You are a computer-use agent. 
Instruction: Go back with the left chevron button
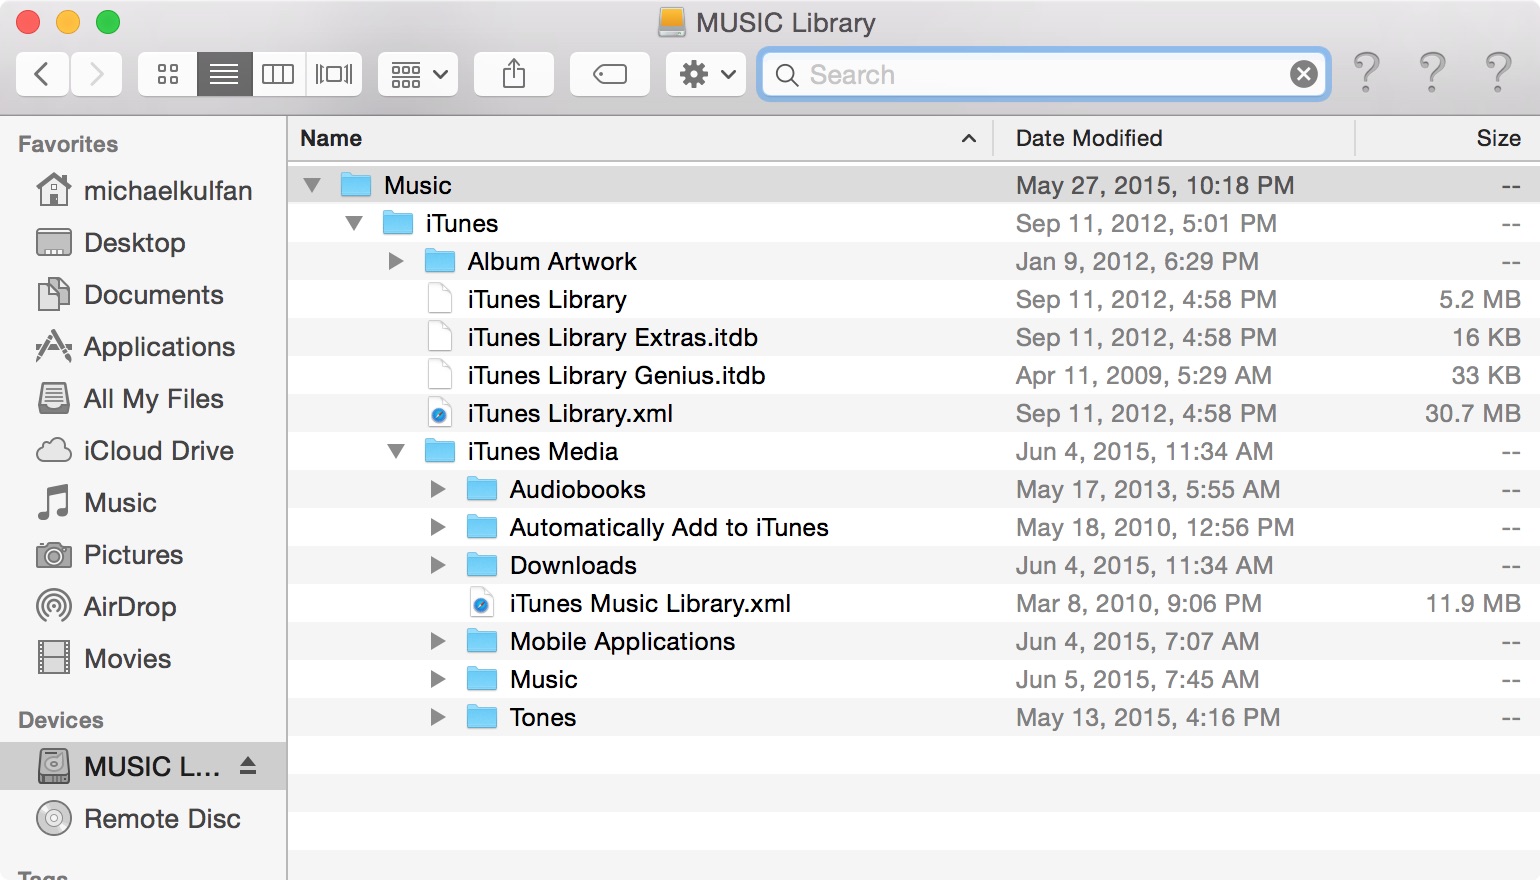pos(42,74)
